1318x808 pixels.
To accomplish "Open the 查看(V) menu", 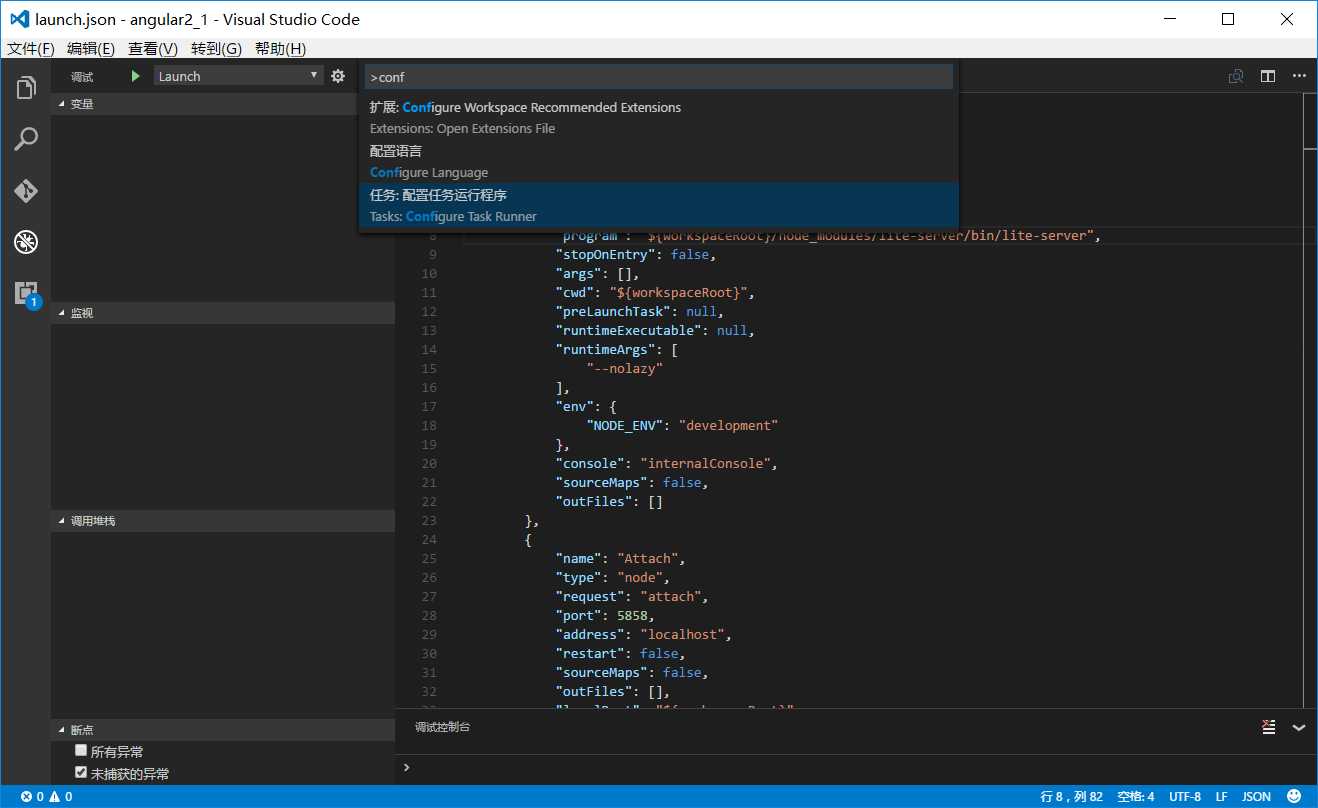I will click(x=153, y=49).
